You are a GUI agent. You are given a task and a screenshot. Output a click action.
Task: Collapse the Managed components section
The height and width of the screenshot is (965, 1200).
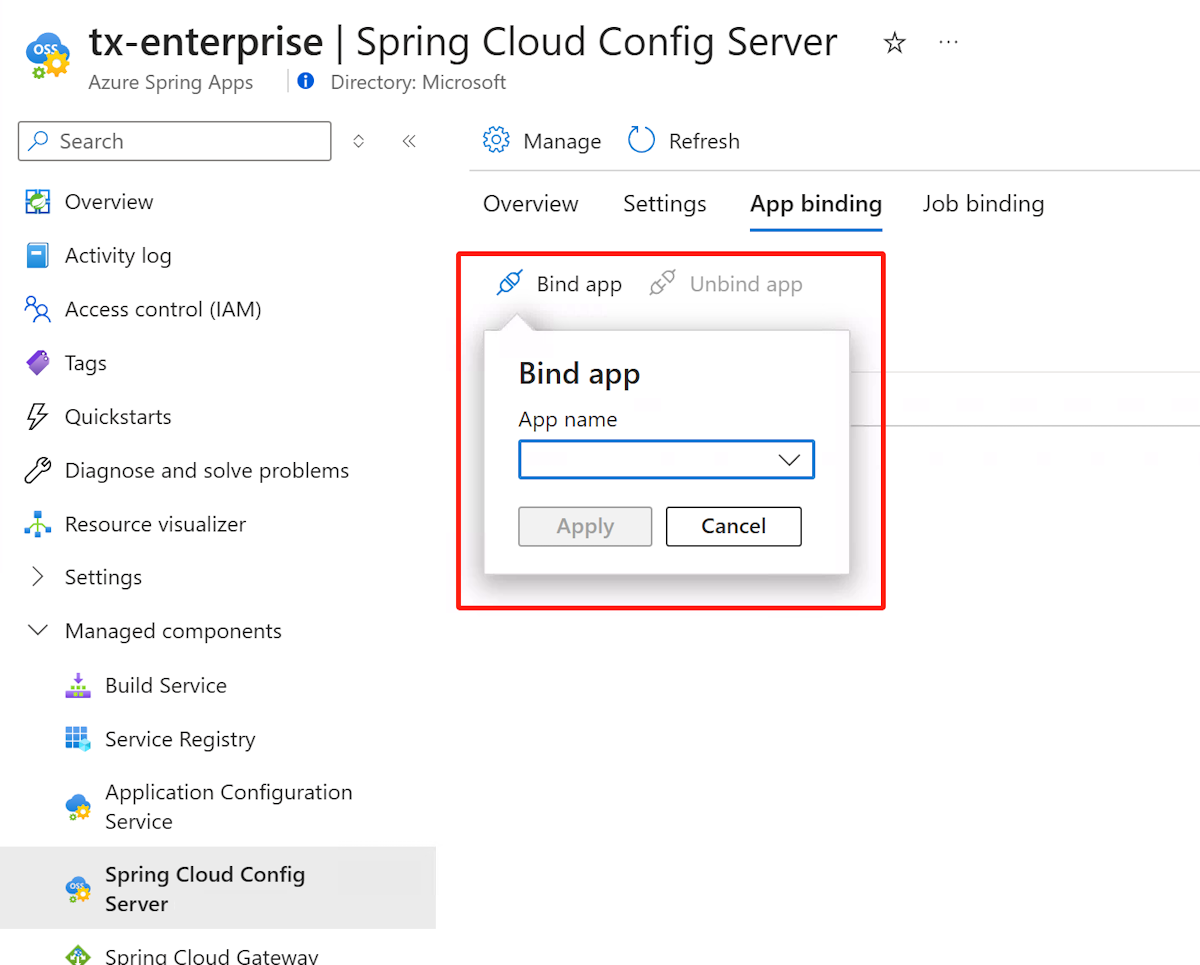click(38, 631)
